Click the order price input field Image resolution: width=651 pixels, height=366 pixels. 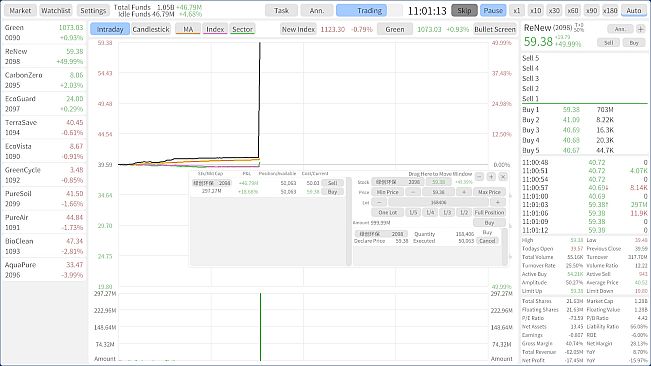[438, 192]
